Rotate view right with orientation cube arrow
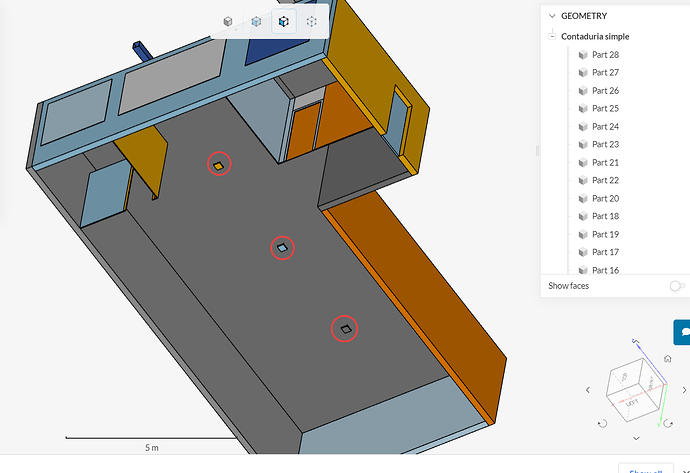Viewport: 690px width, 473px height. 684,390
